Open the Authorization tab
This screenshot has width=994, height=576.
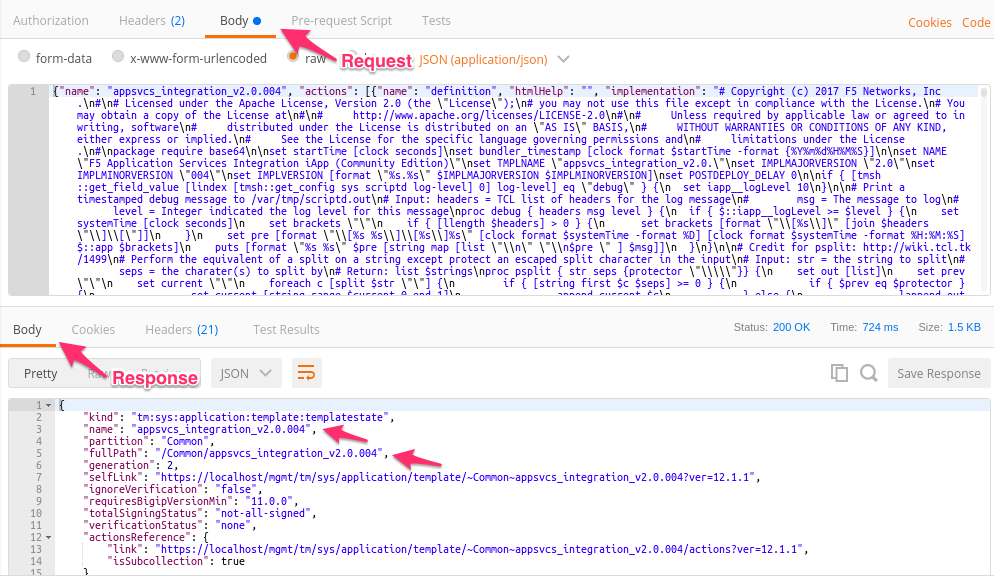51,20
